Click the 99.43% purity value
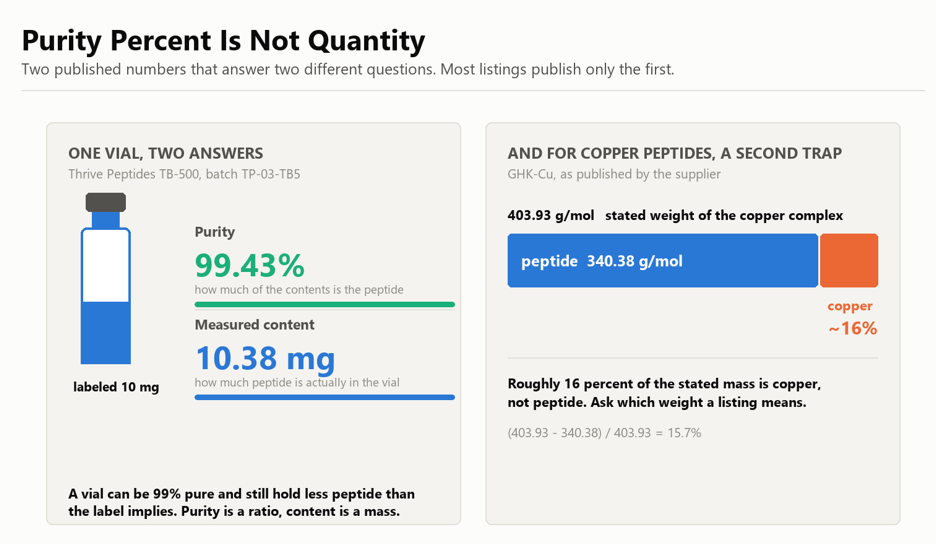The height and width of the screenshot is (544, 936). pyautogui.click(x=250, y=265)
